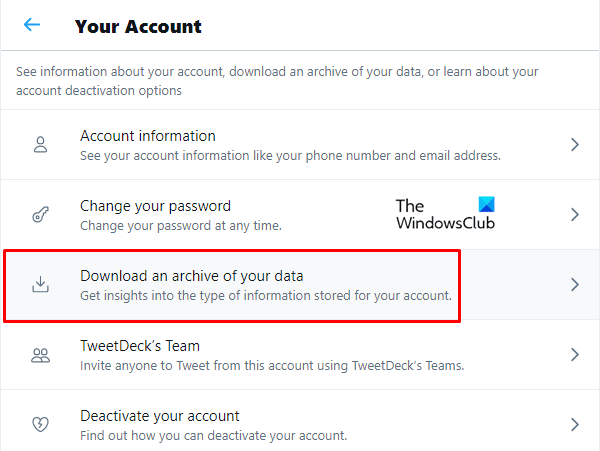The width and height of the screenshot is (600, 451).
Task: Open the Account information menu item
Action: [148, 136]
